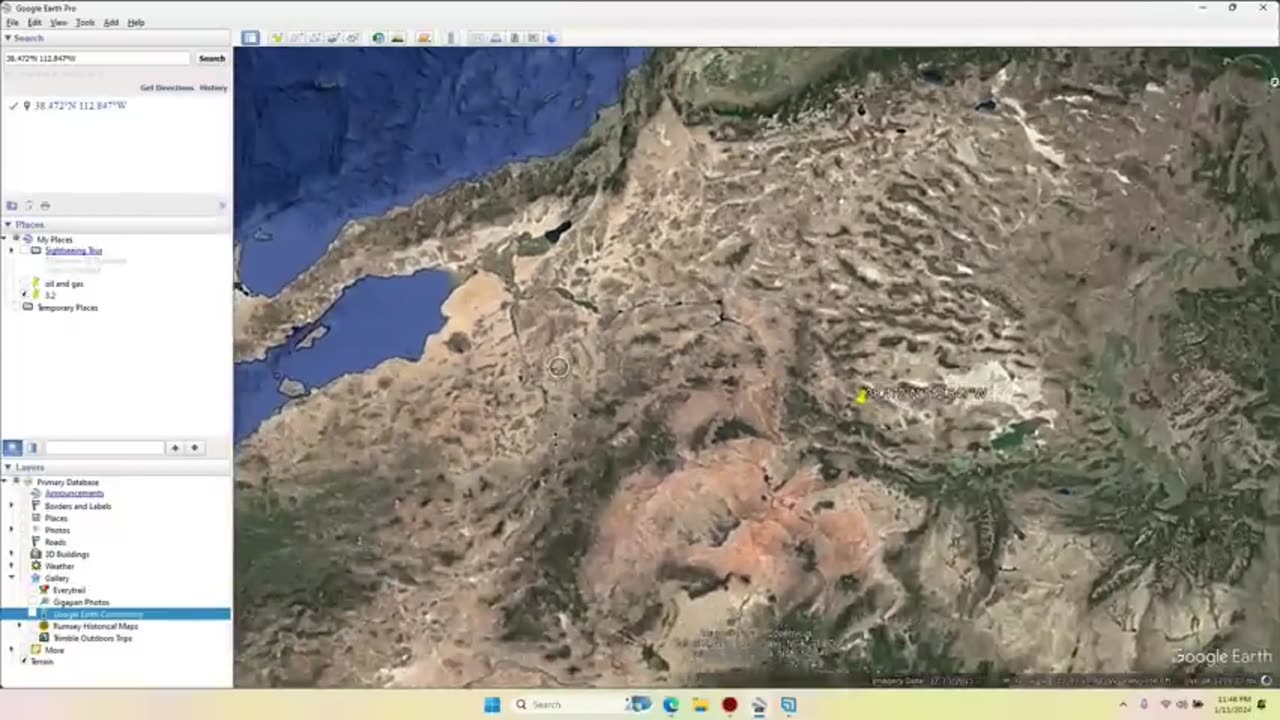
Task: Expand the Sightseeing Tour folder
Action: point(11,251)
